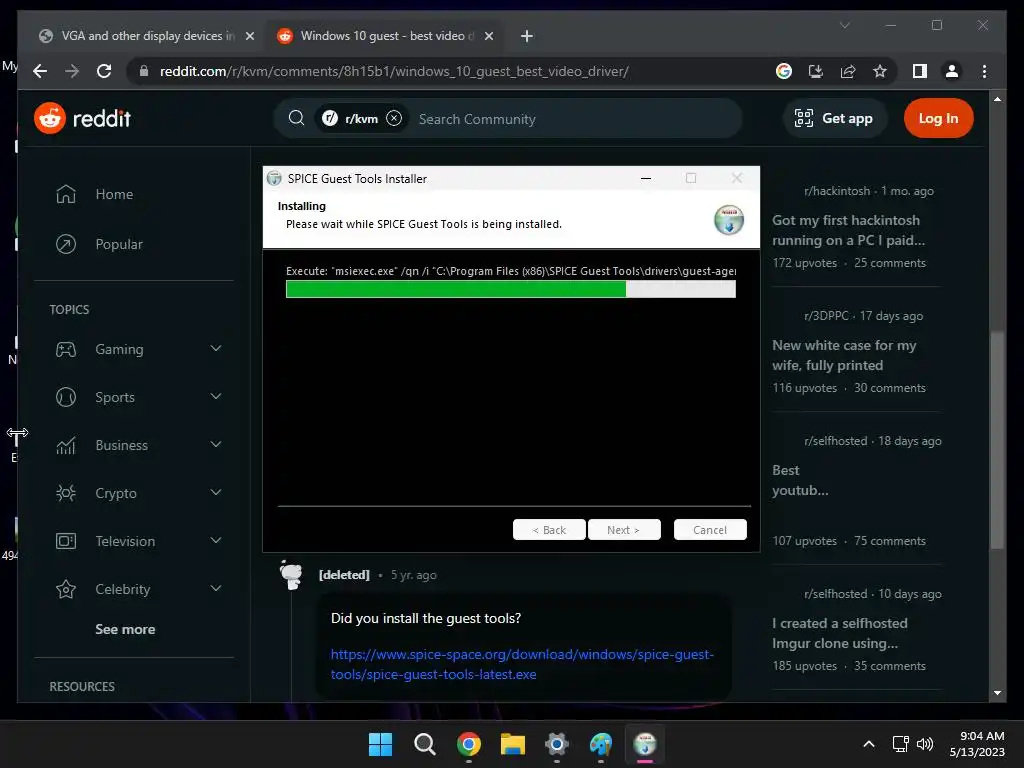
Task: Toggle the browser side panel
Action: point(920,71)
